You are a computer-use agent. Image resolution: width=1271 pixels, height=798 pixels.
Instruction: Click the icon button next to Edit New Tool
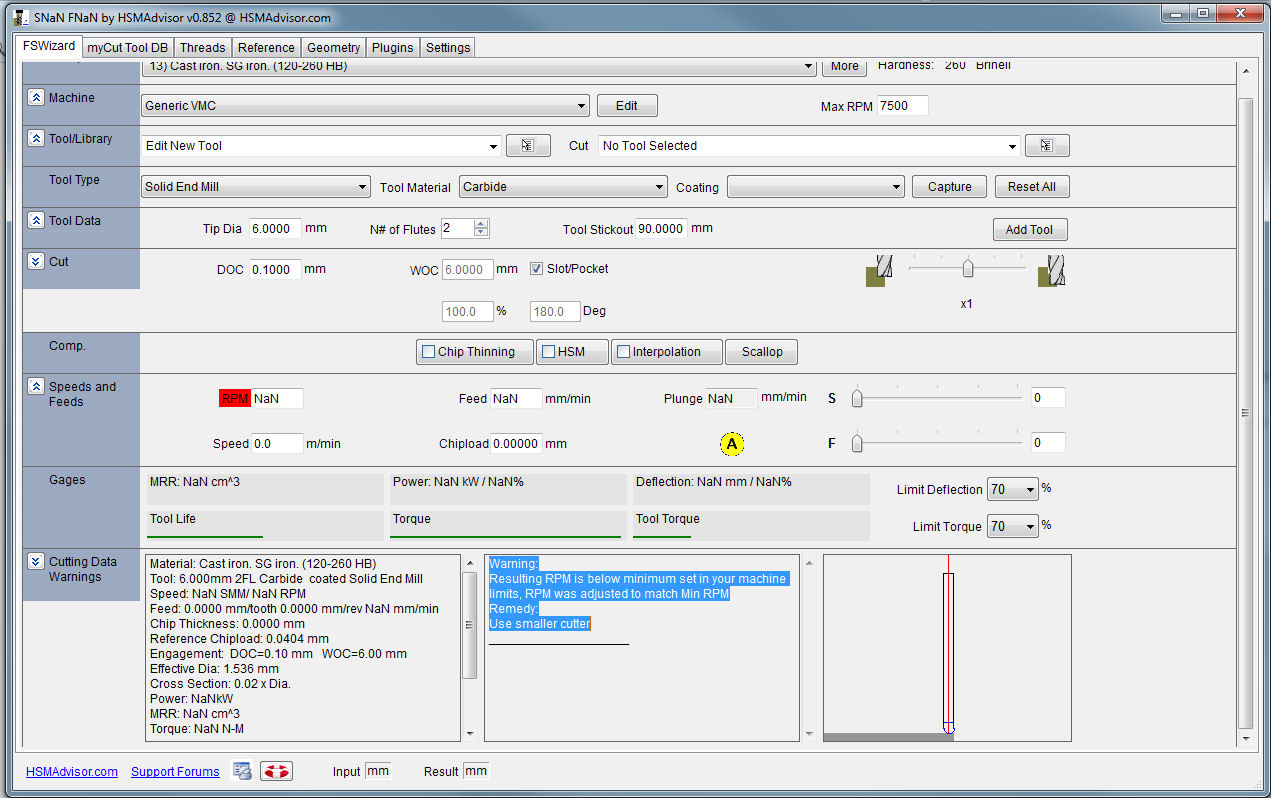528,146
